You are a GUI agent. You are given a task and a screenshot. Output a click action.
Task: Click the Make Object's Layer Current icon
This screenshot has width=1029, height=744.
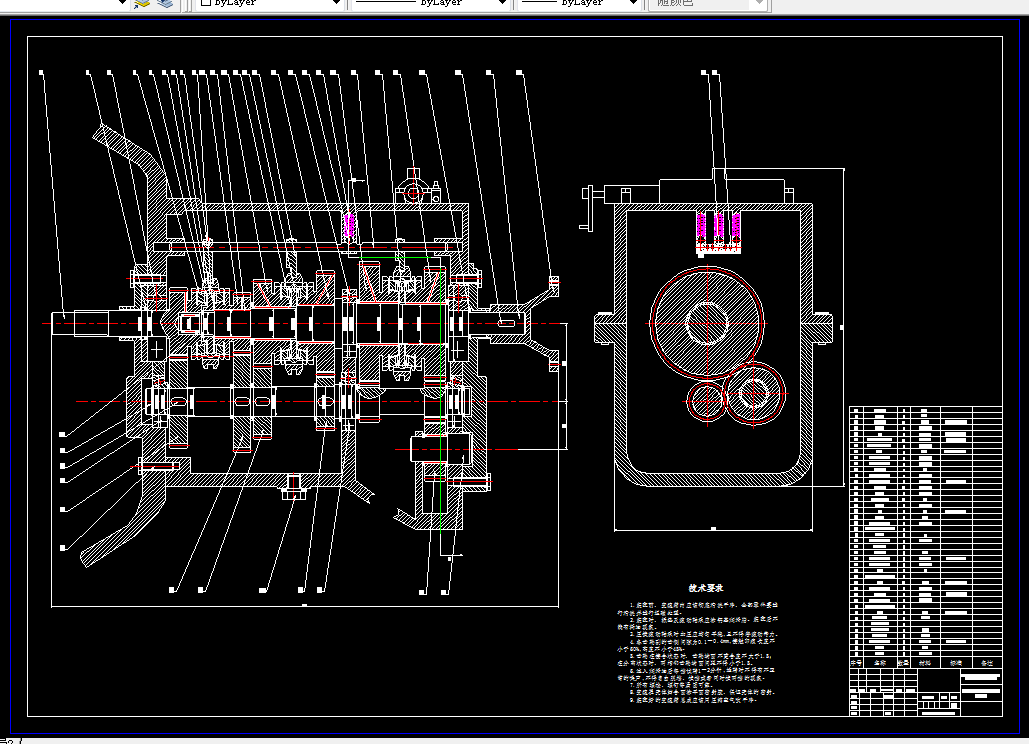[x=142, y=3]
